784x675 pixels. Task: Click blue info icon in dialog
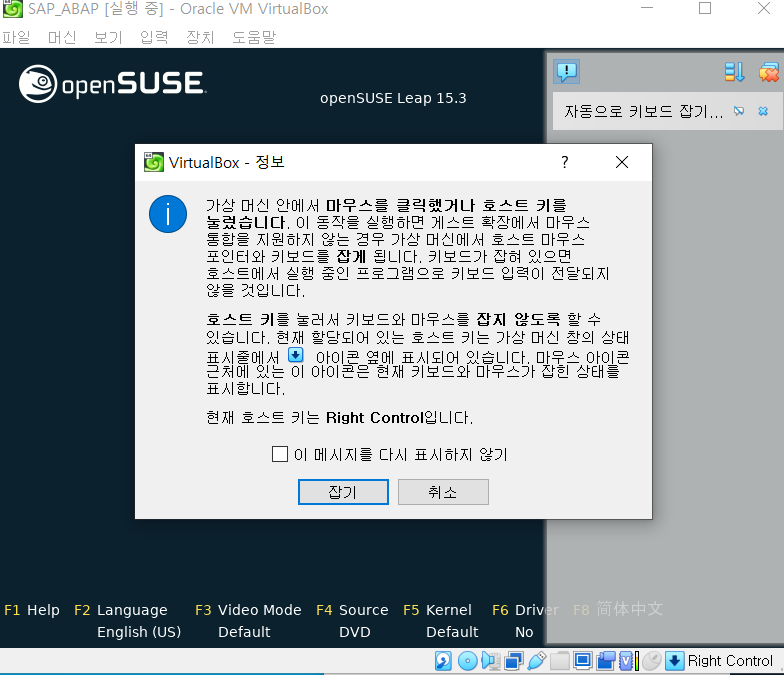tap(168, 214)
